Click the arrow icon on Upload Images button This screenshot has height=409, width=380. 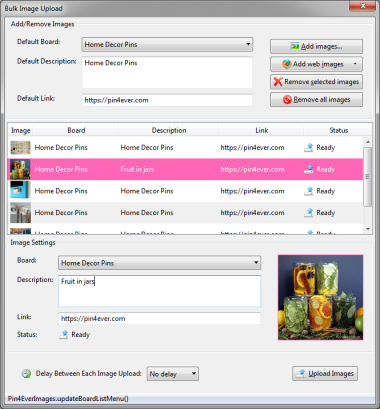click(x=302, y=373)
